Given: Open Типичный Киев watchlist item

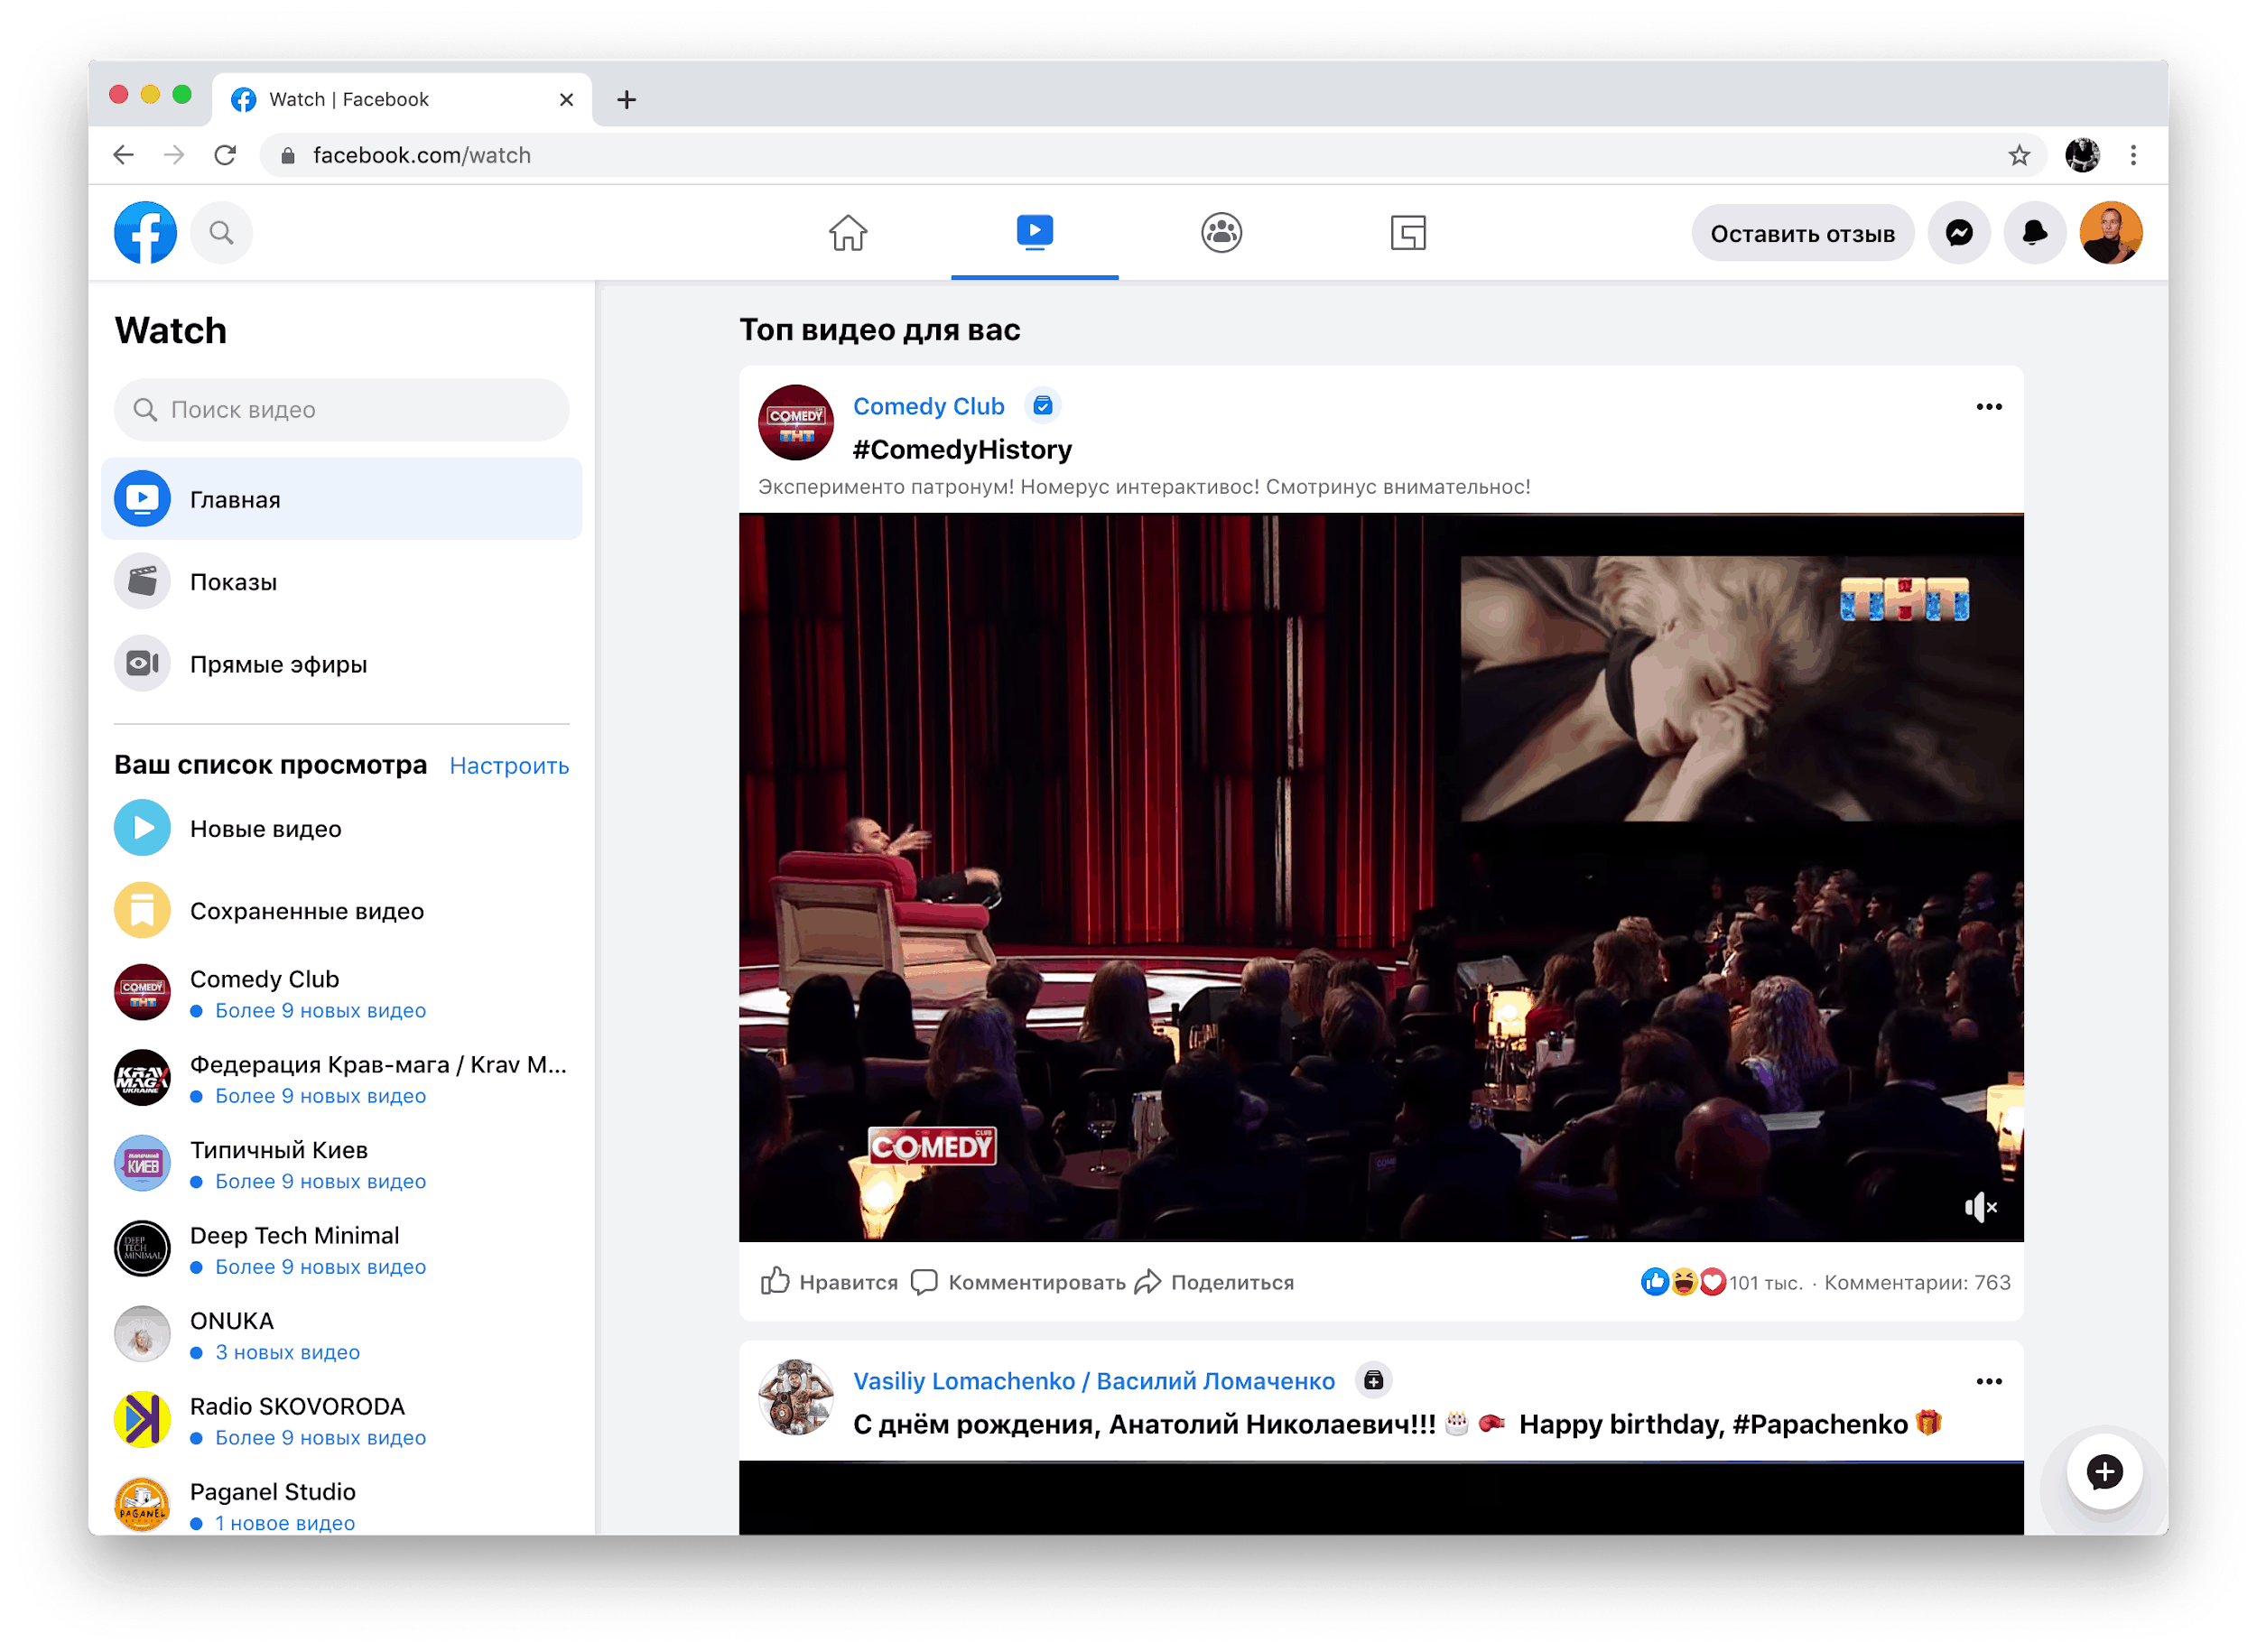Looking at the screenshot, I should click(342, 1164).
